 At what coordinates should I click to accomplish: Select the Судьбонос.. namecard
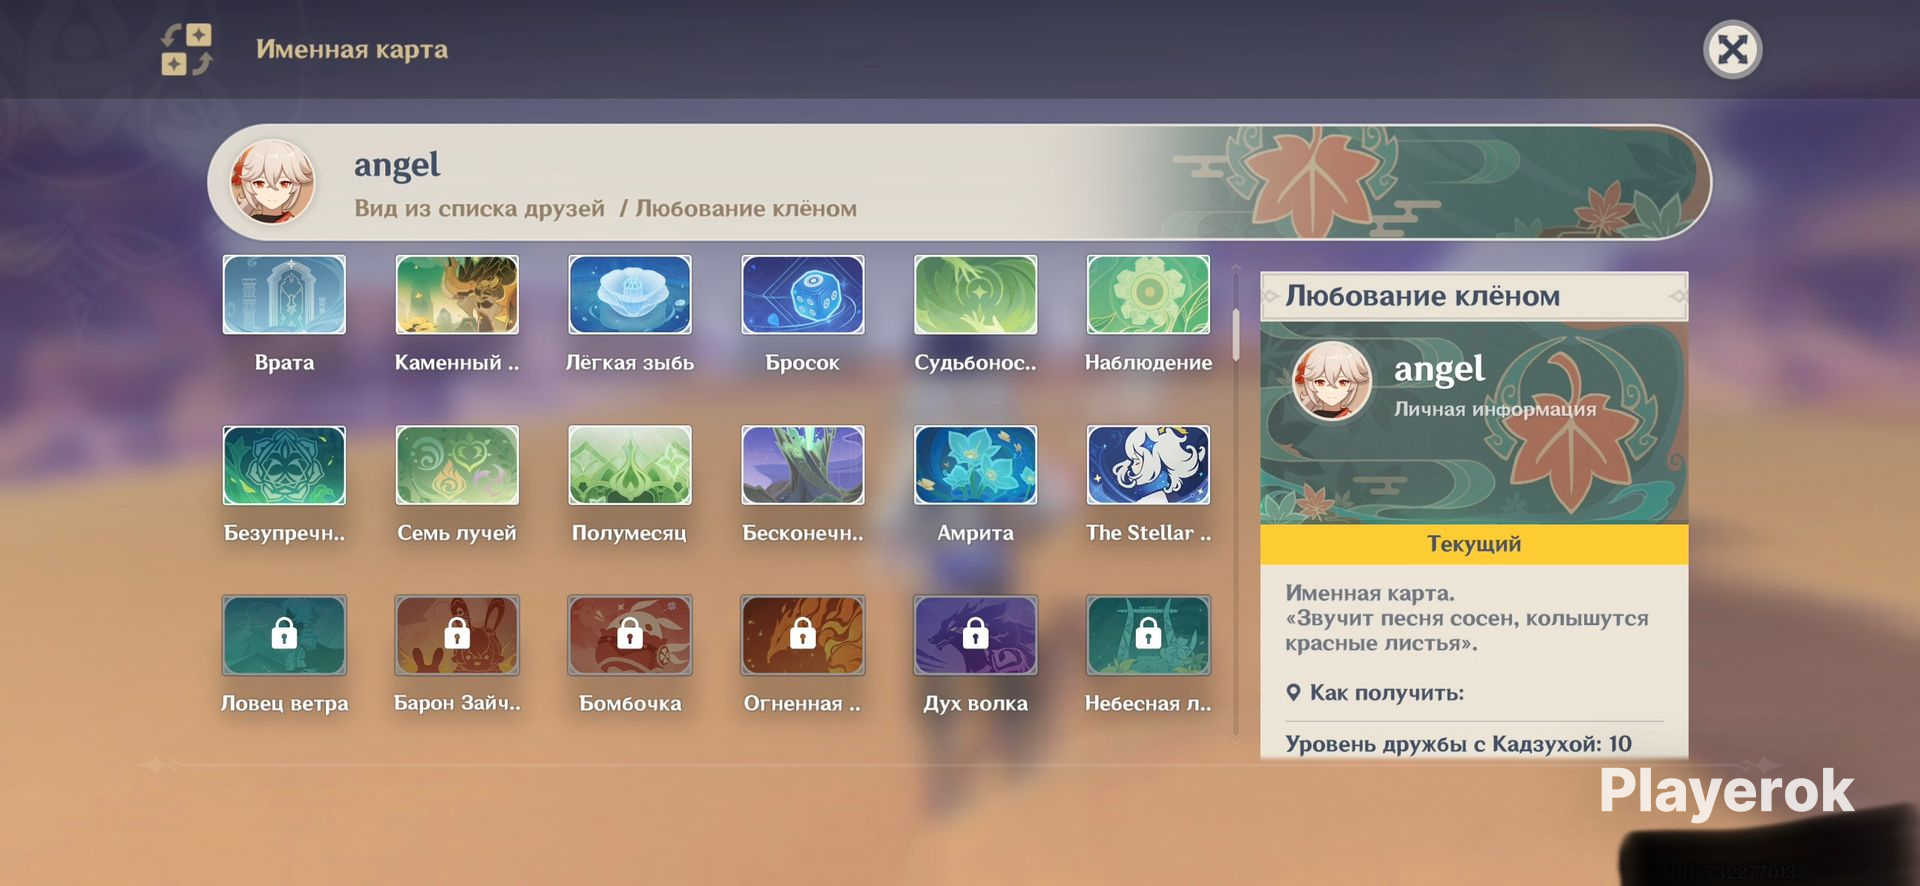976,294
